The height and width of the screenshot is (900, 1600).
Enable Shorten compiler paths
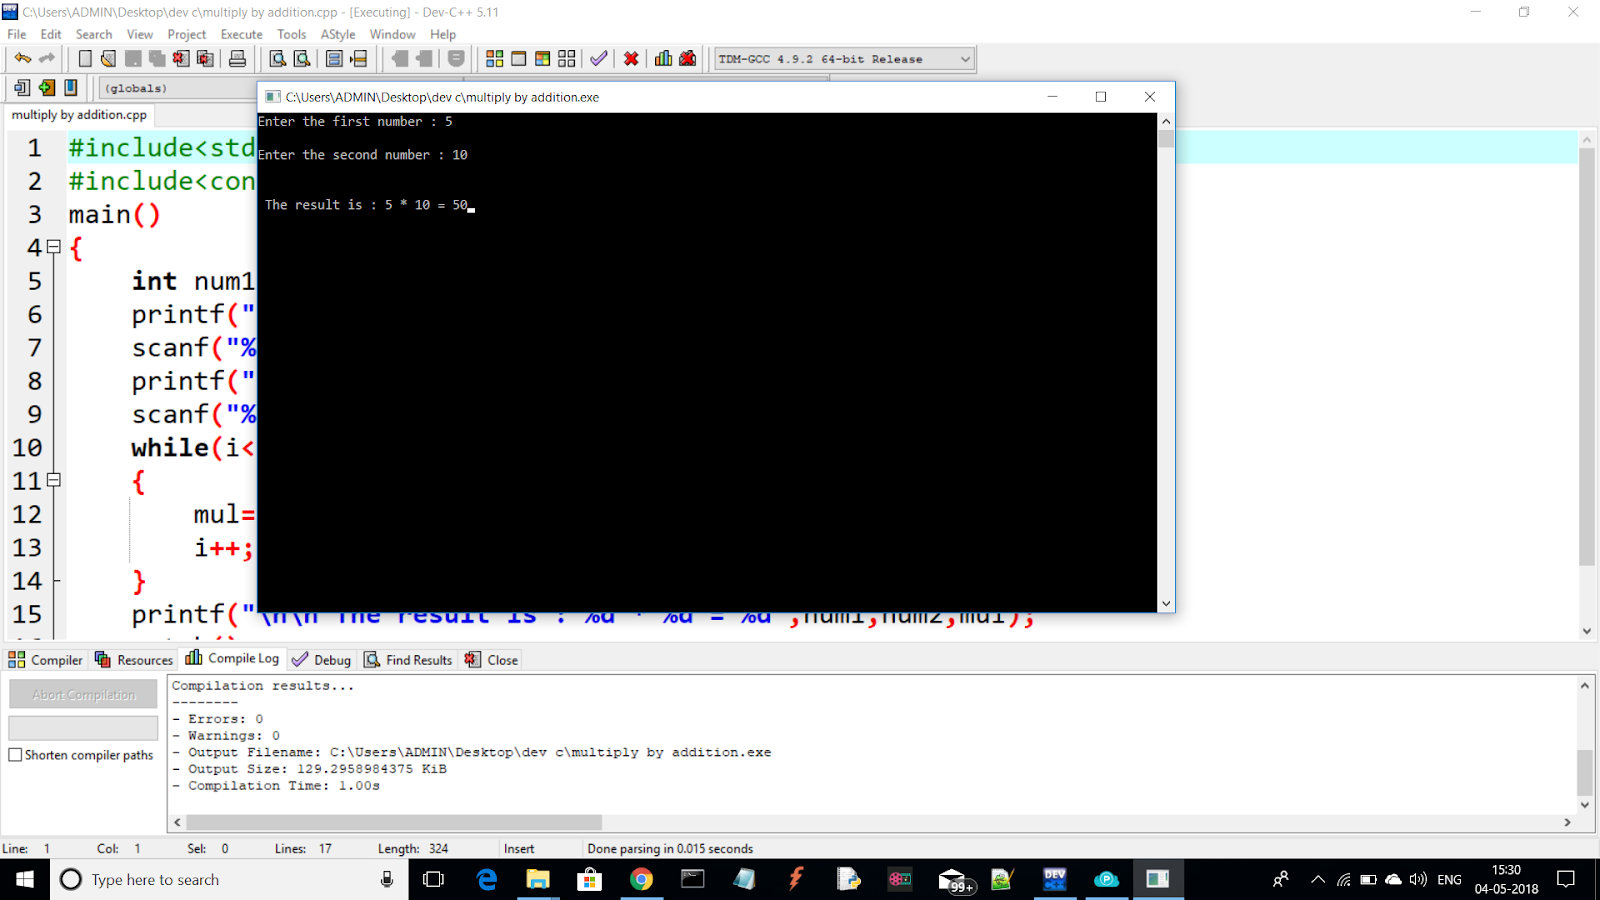pyautogui.click(x=15, y=755)
